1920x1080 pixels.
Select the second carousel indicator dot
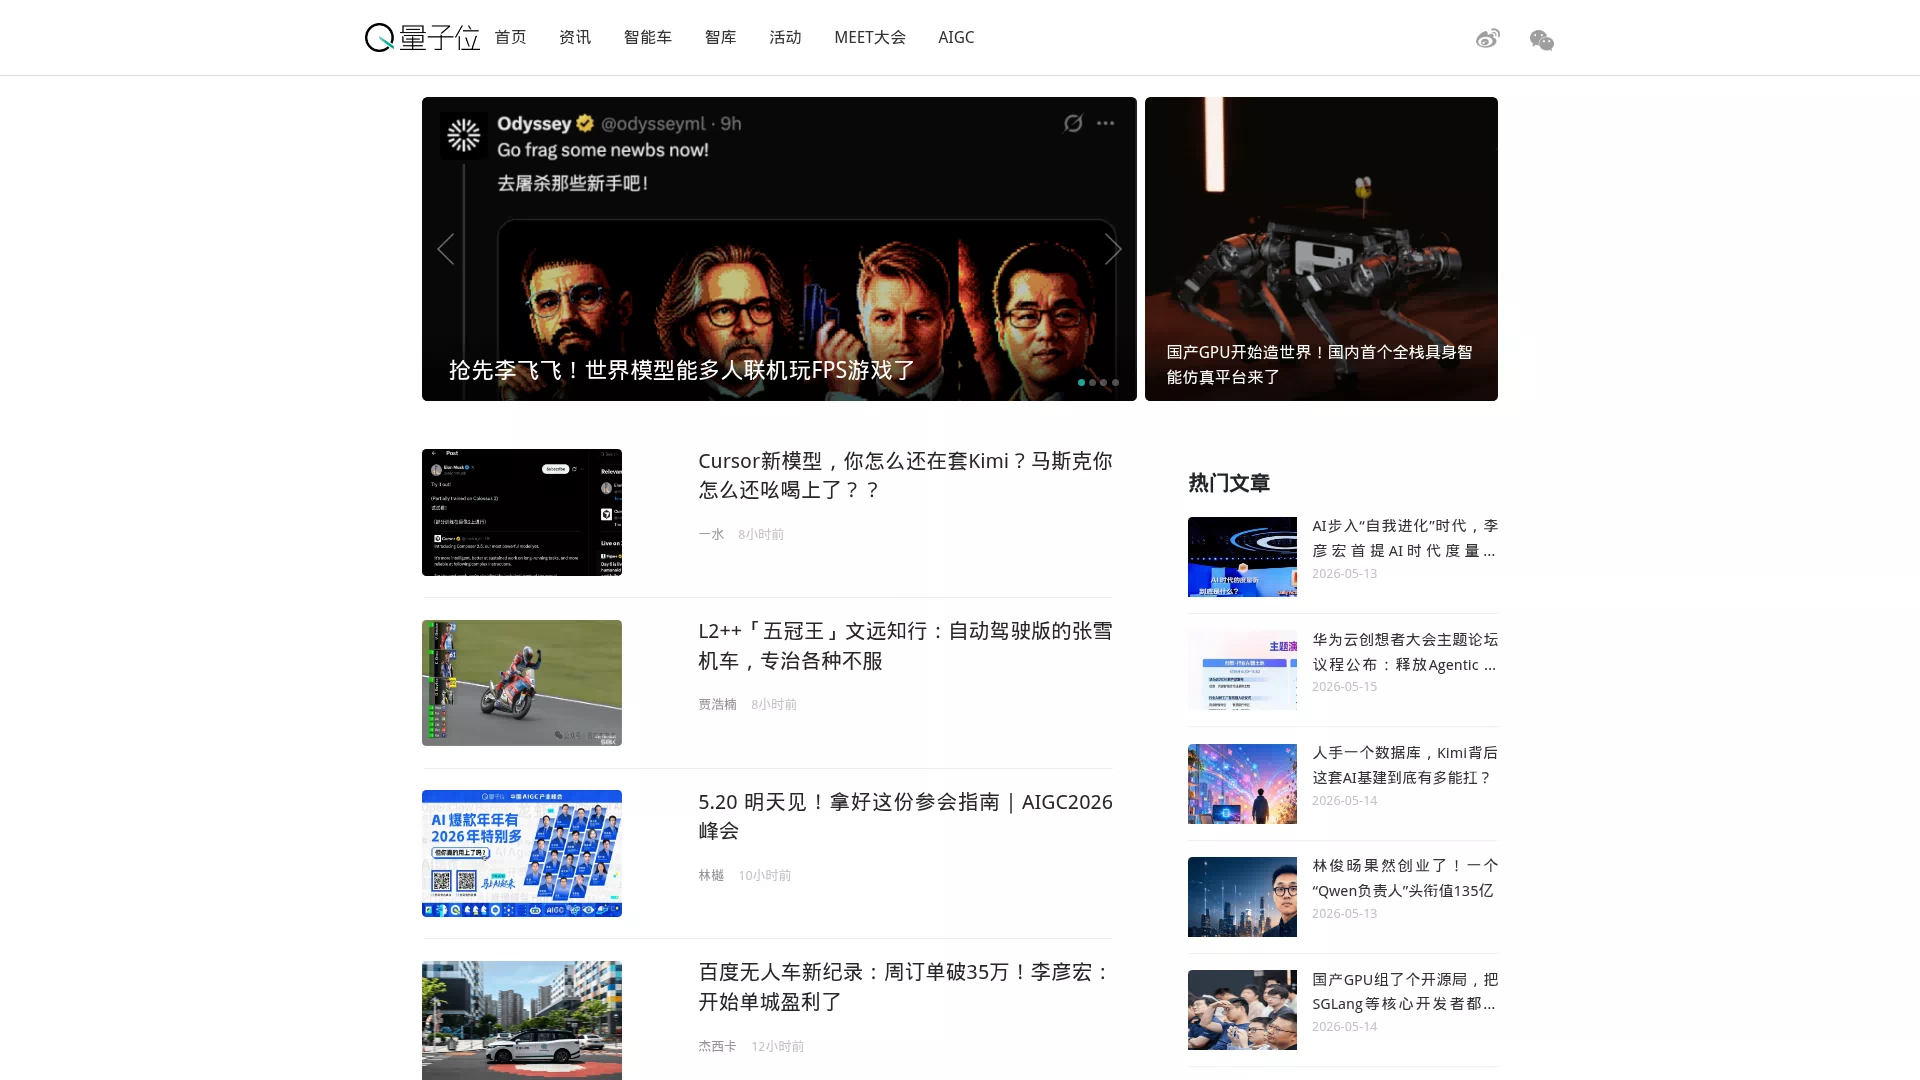(x=1092, y=382)
